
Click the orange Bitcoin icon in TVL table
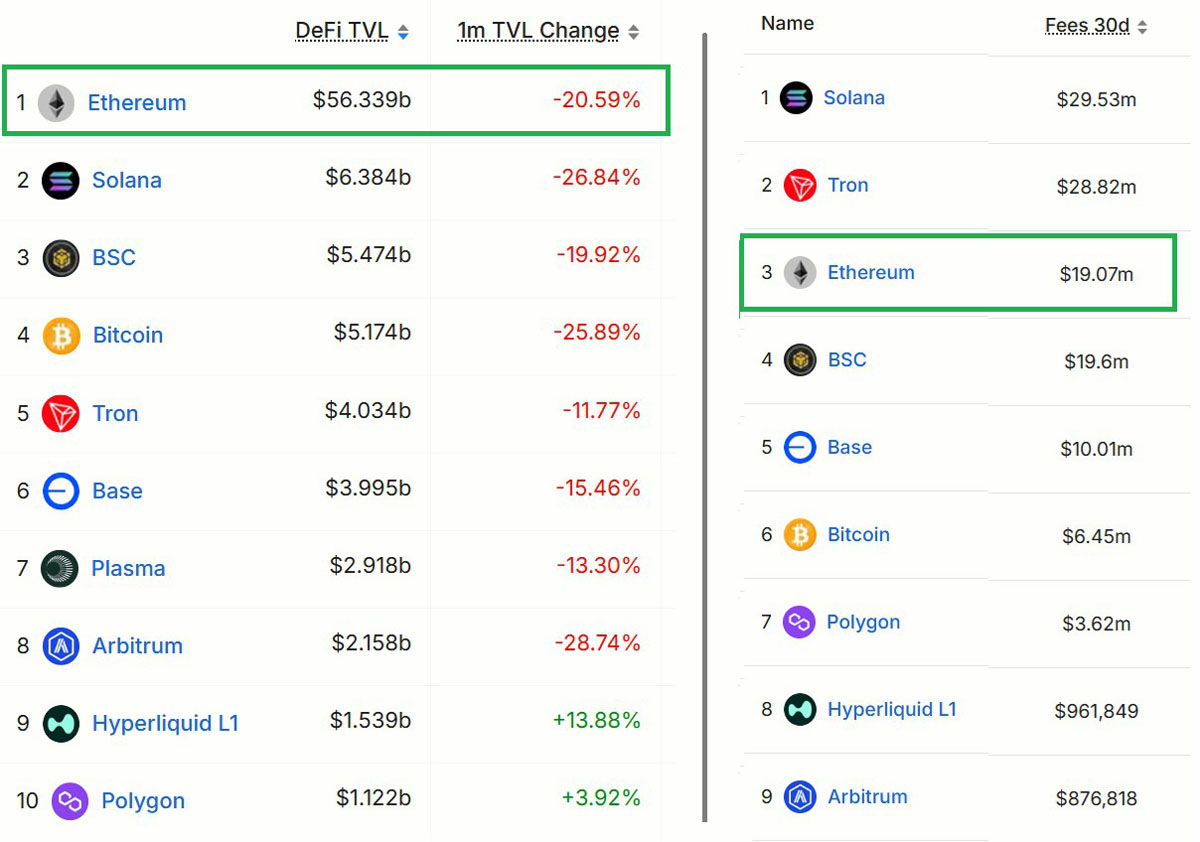tap(61, 336)
